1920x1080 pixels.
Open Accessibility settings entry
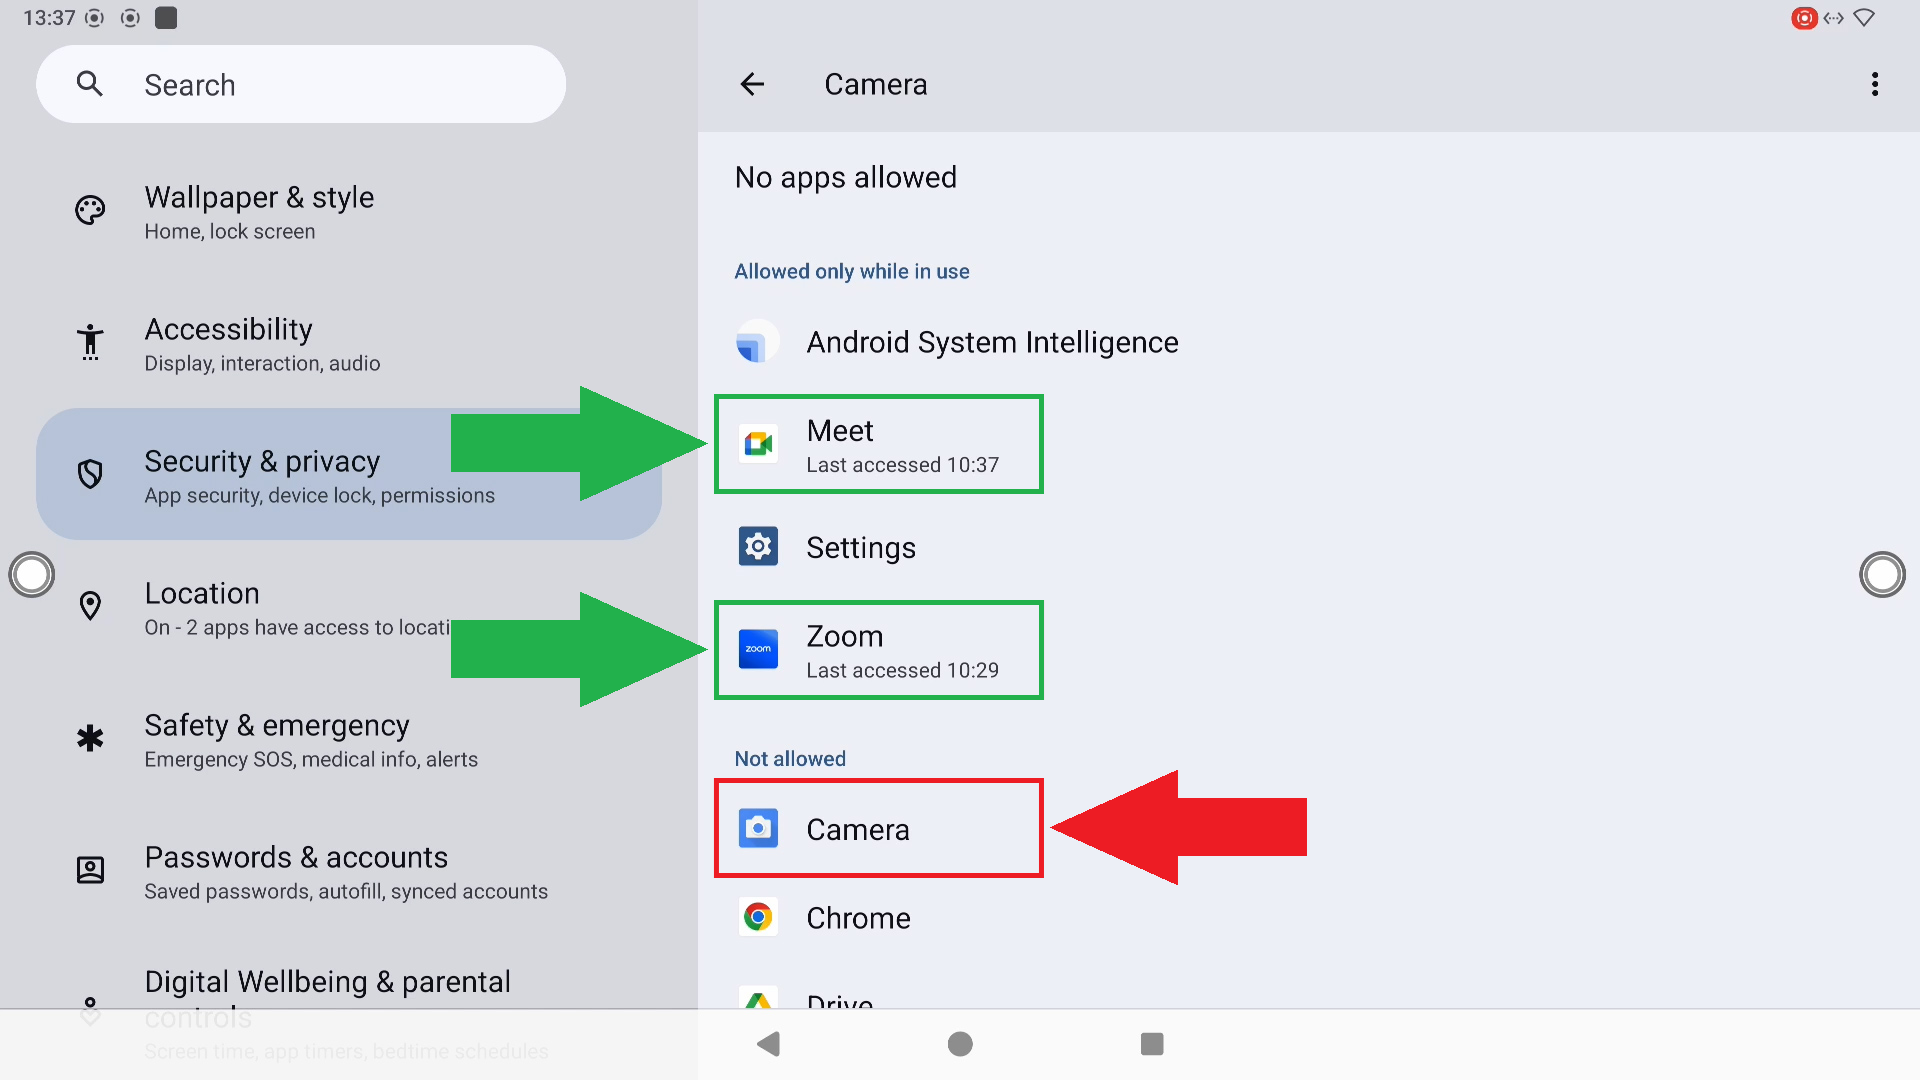tap(262, 344)
